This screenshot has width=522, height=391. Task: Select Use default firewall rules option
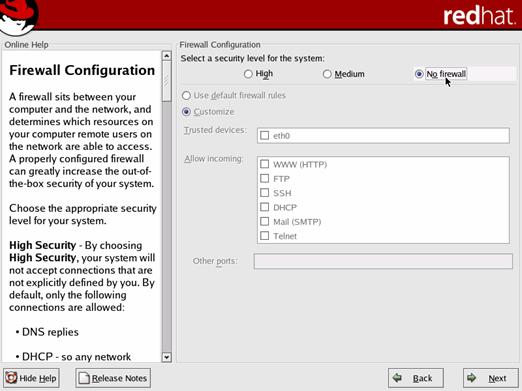(186, 96)
